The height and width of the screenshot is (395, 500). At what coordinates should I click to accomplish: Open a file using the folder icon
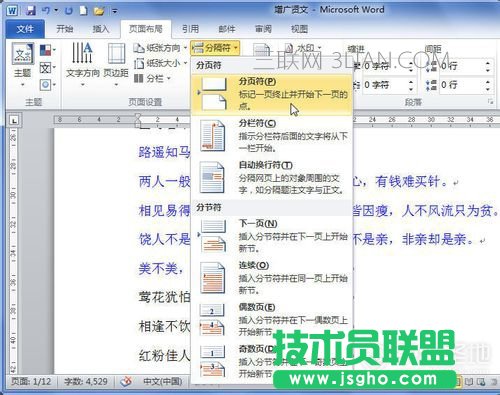tap(99, 11)
